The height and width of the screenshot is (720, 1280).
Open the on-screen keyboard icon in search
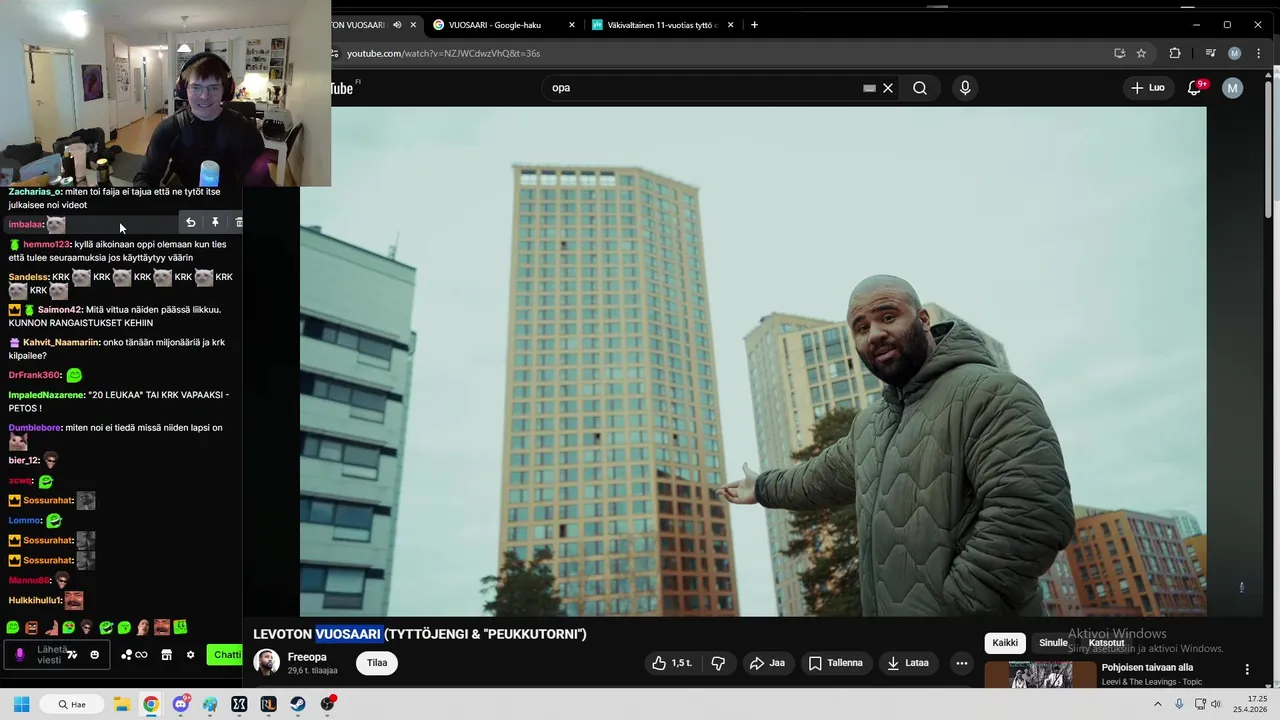pyautogui.click(x=870, y=88)
